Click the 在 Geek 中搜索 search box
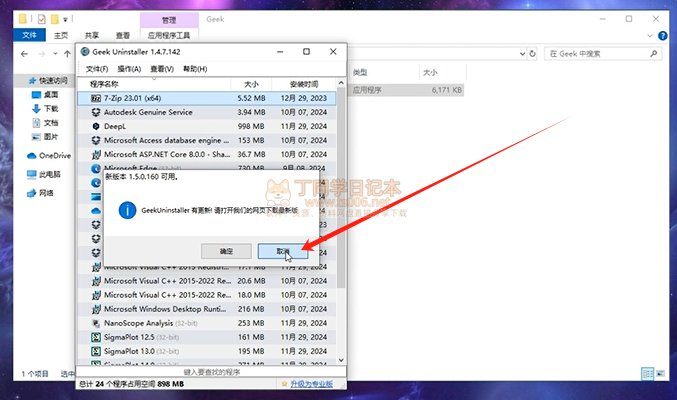The image size is (677, 400). point(603,54)
